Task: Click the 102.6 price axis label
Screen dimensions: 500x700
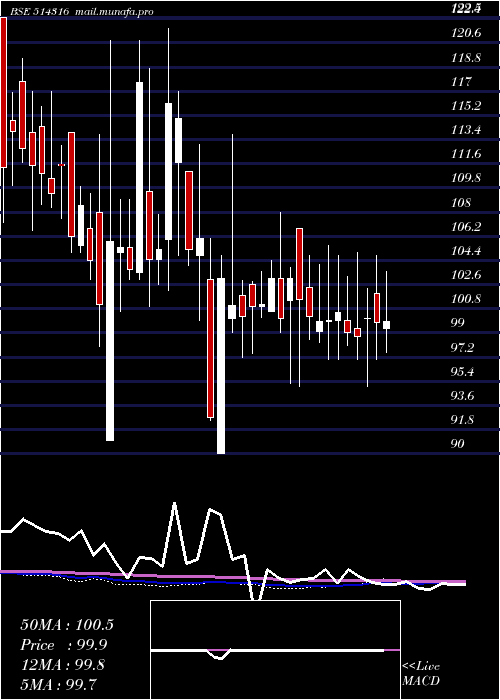Action: 466,275
